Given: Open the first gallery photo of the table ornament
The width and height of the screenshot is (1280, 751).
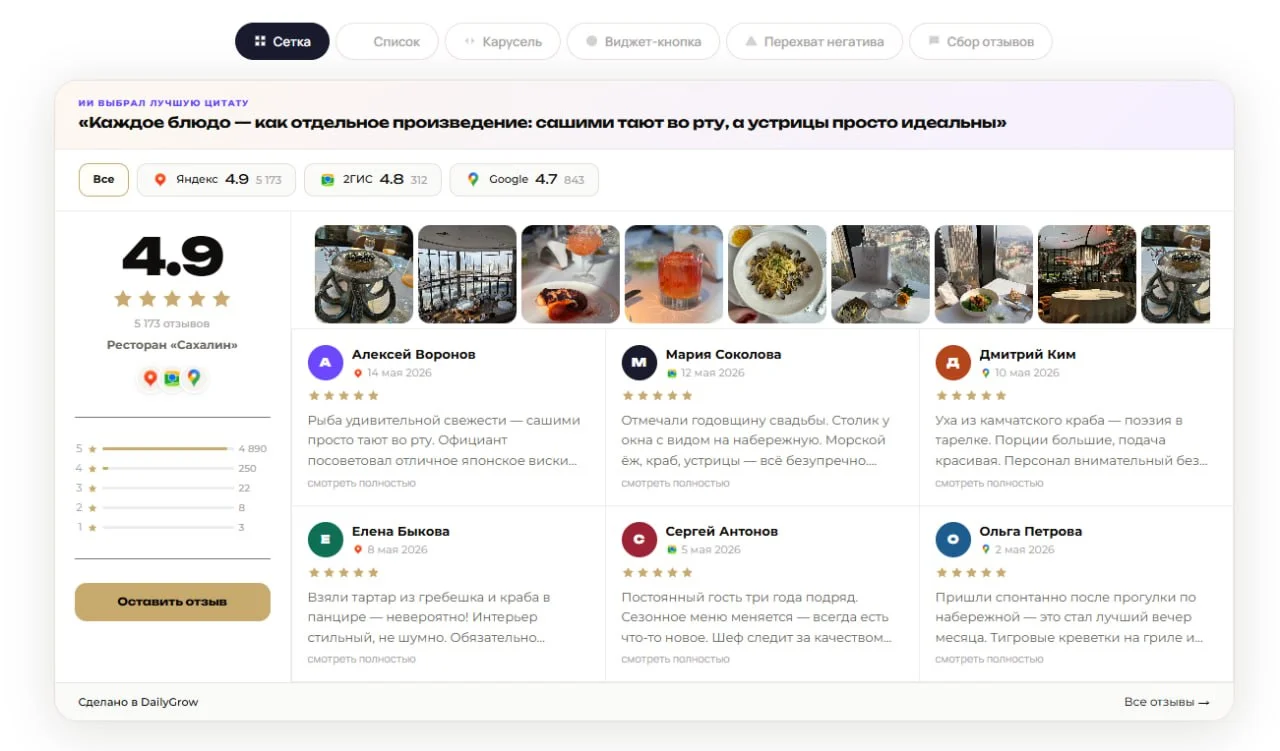Looking at the screenshot, I should [x=364, y=274].
